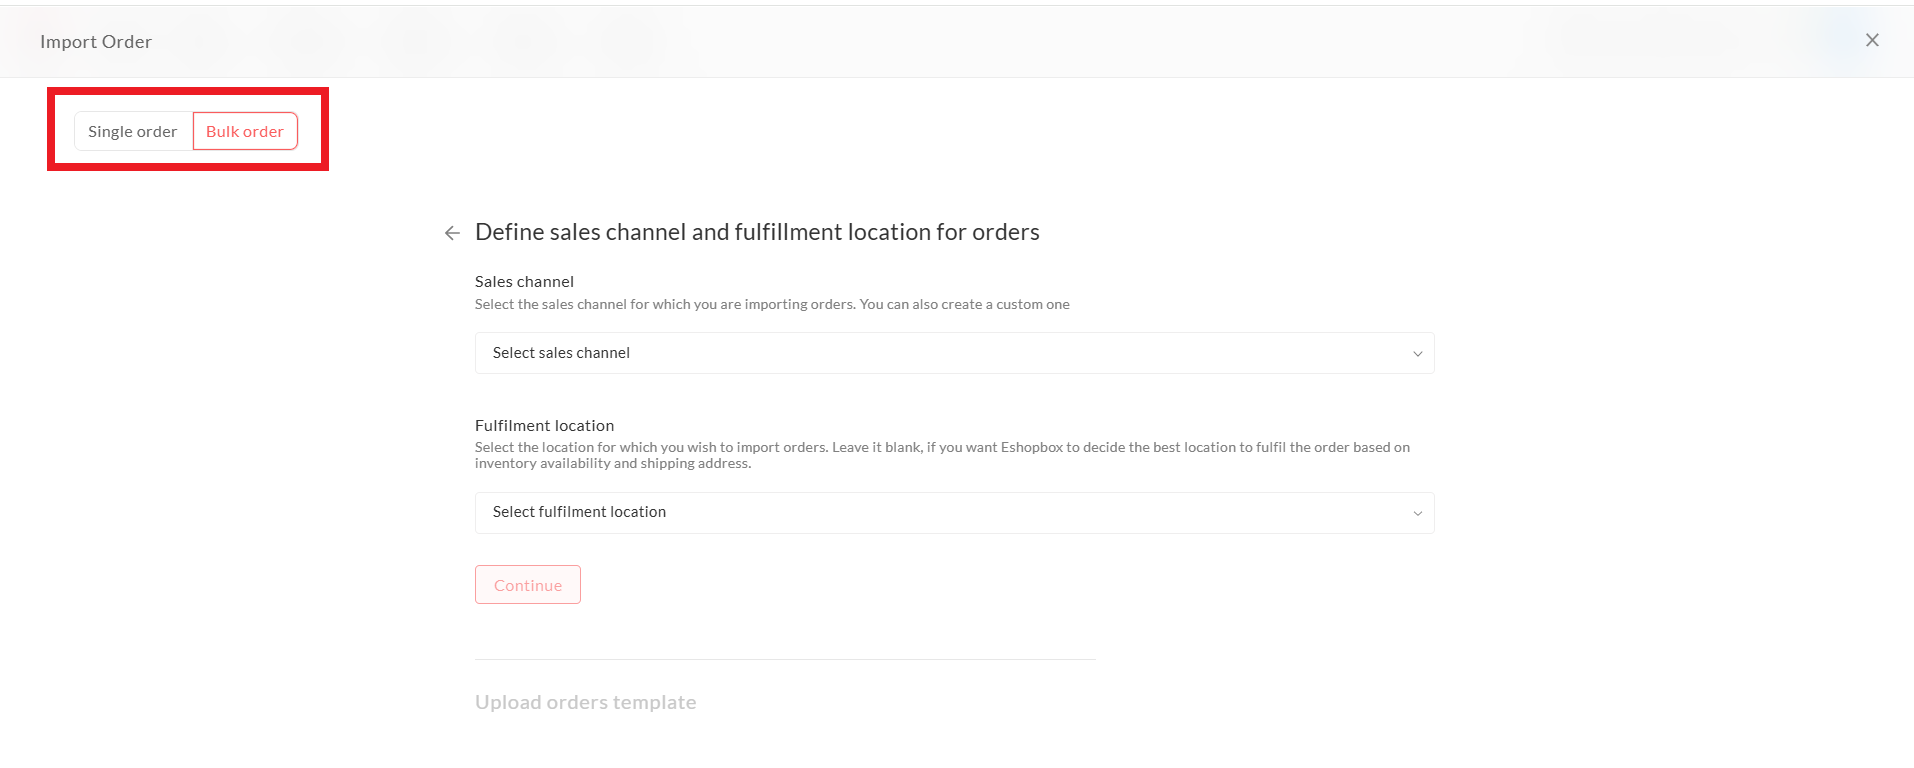This screenshot has width=1914, height=768.
Task: Click the Sales channel field label
Action: click(x=524, y=282)
